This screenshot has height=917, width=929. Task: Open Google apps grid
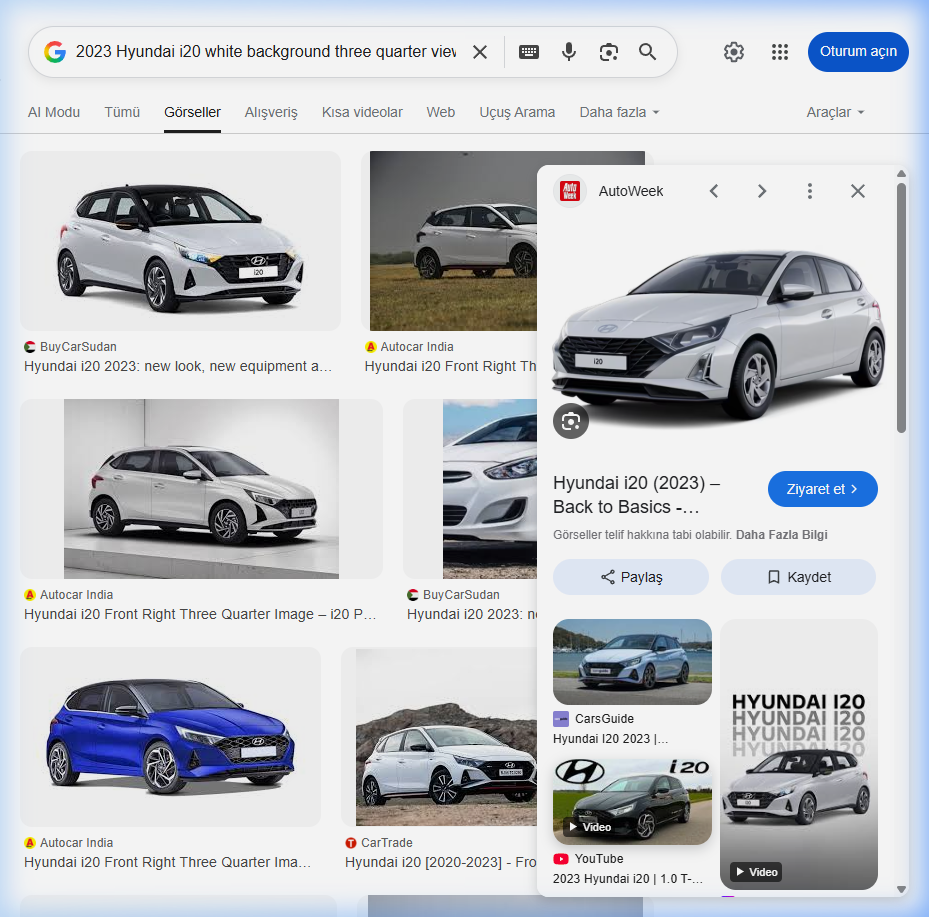780,52
